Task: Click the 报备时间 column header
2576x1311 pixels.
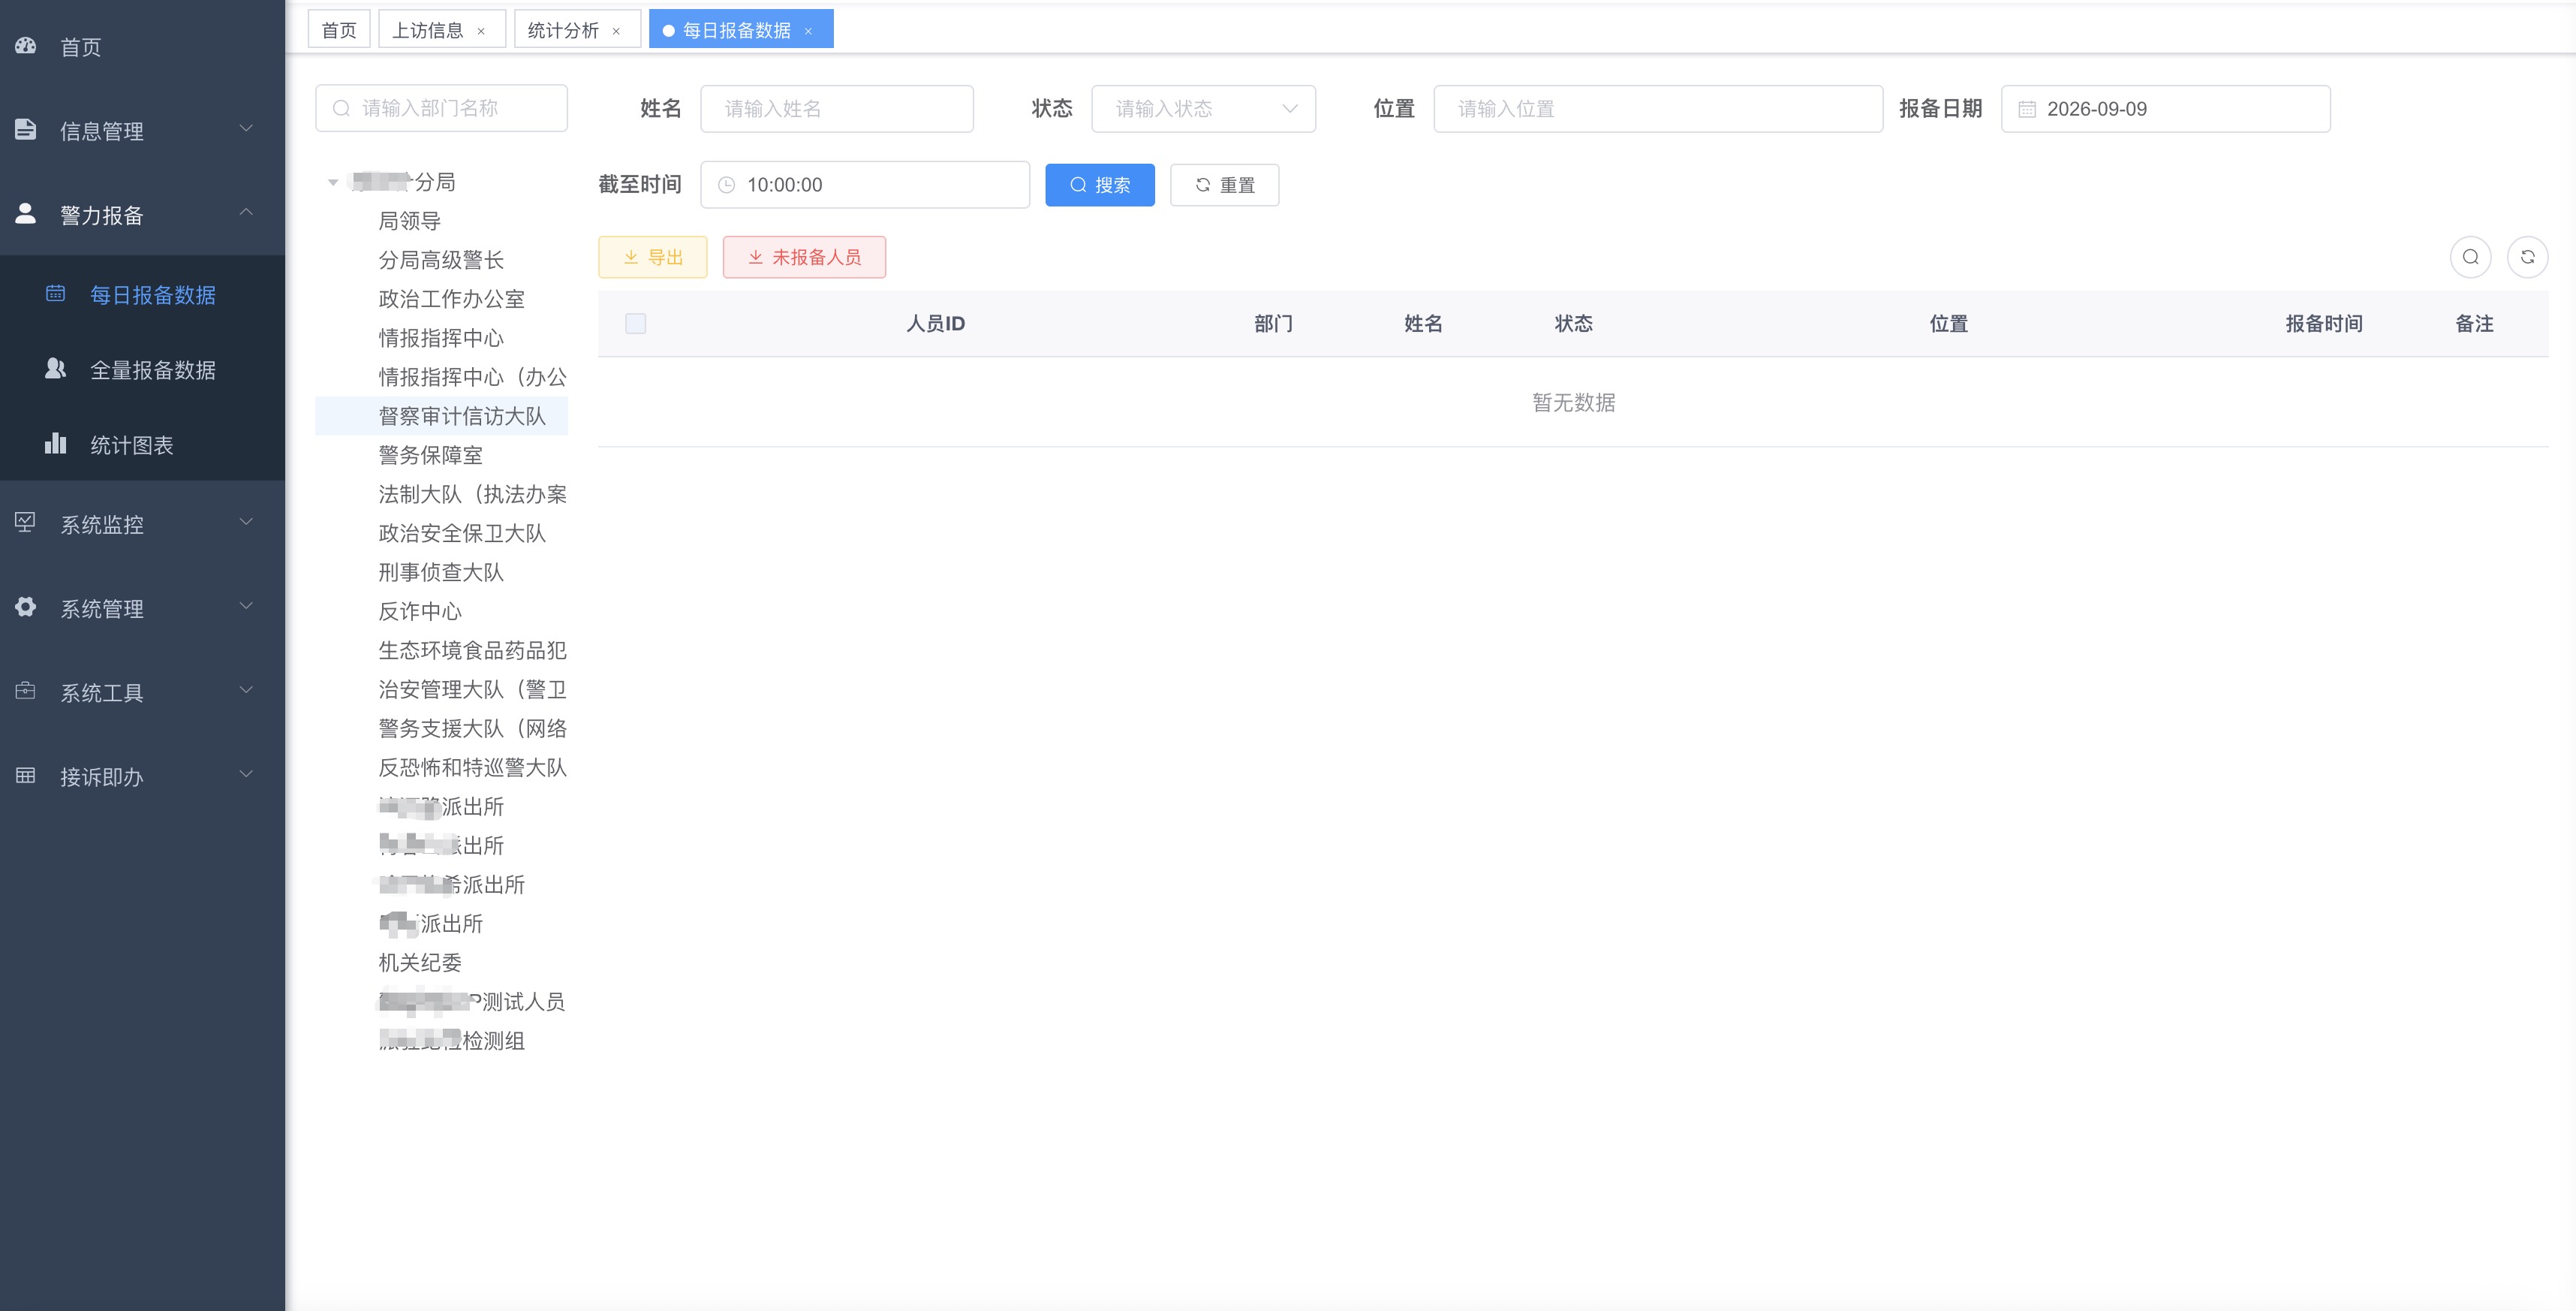Action: tap(2324, 323)
